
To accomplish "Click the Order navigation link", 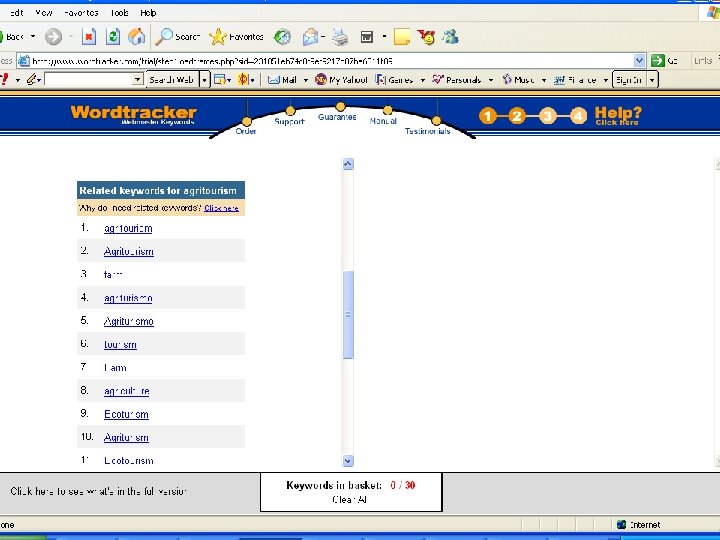I will tap(246, 131).
